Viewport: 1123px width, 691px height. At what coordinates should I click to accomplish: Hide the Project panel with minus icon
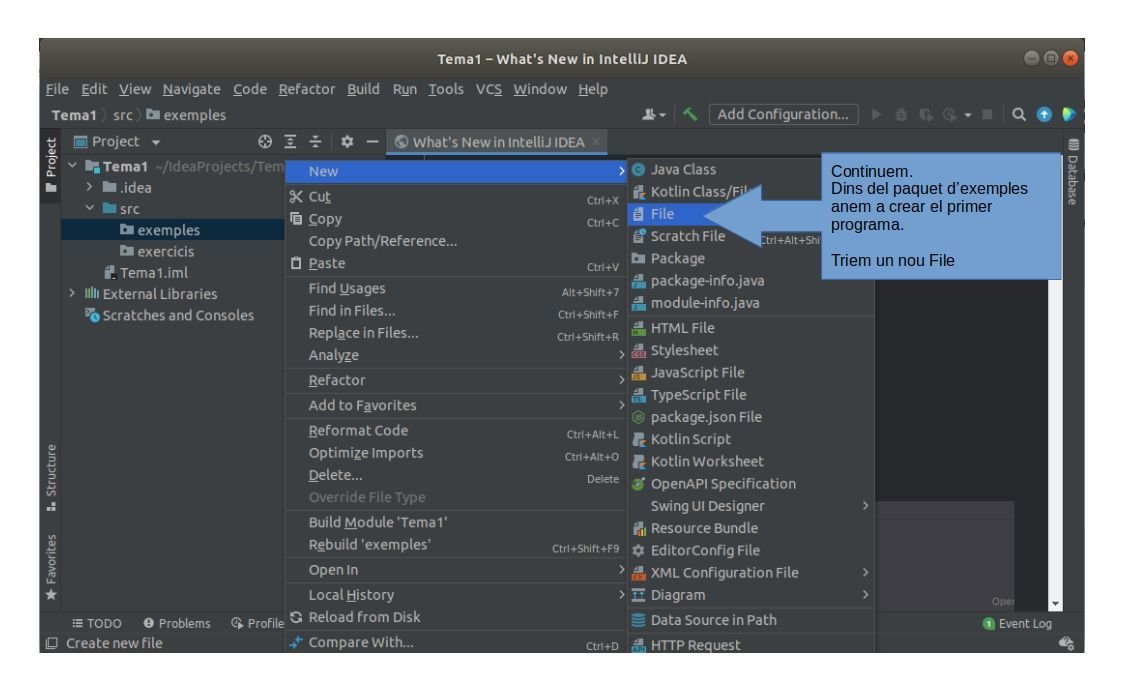click(x=372, y=142)
